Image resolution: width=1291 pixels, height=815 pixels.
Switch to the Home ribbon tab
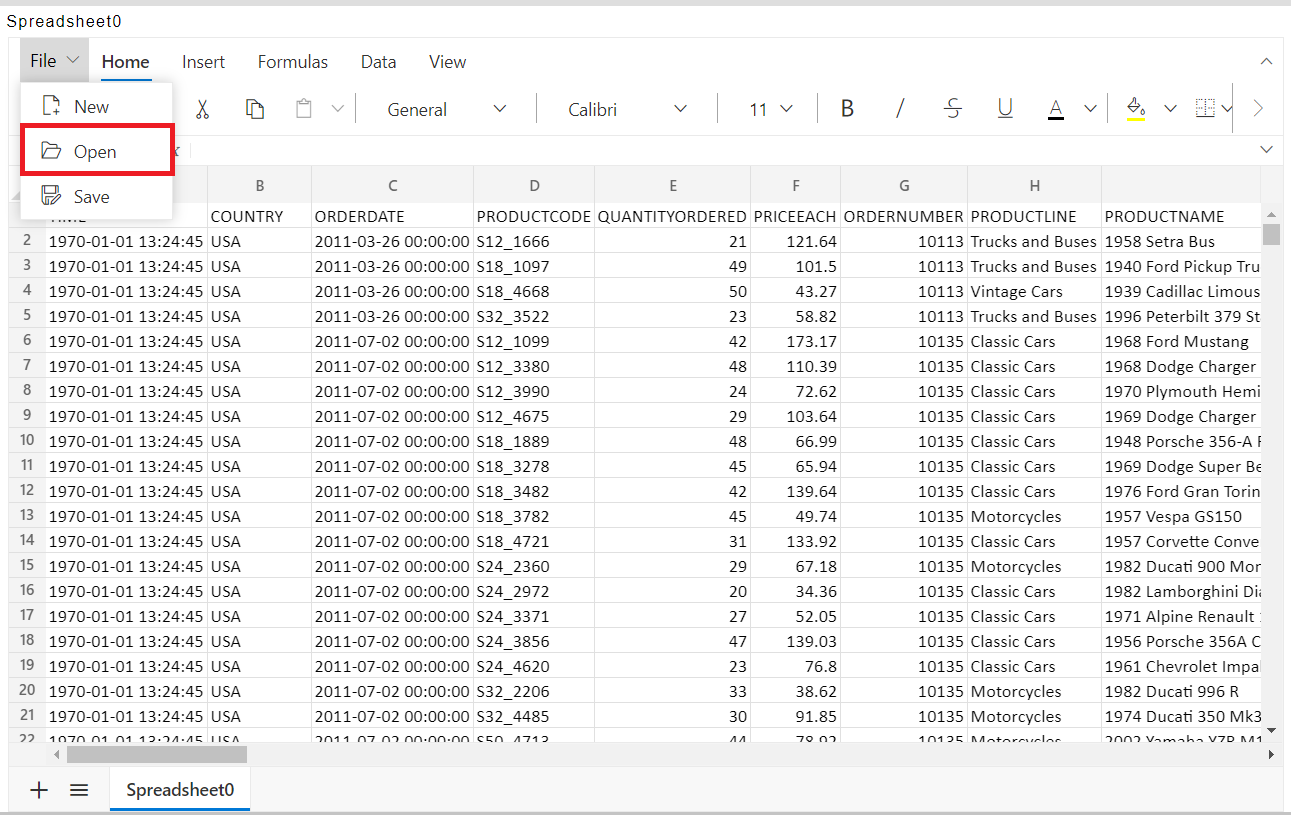(x=126, y=62)
